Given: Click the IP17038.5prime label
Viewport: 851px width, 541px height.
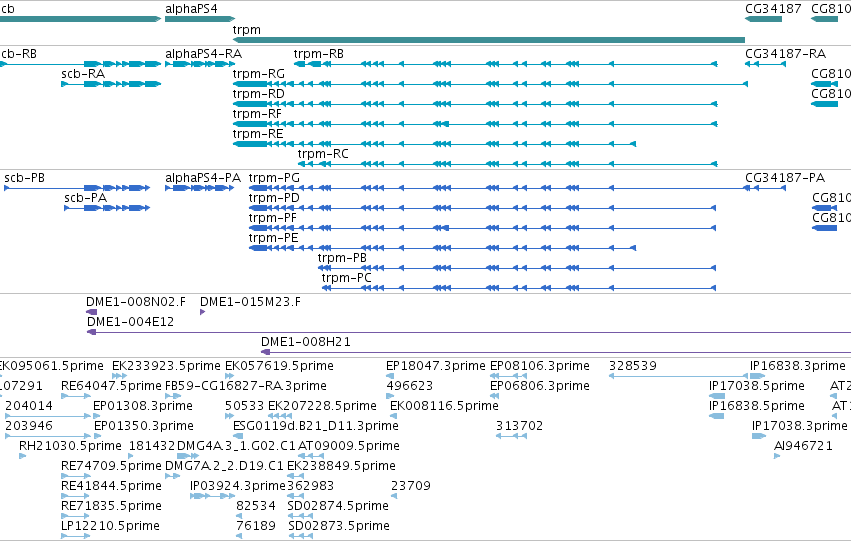Looking at the screenshot, I should click(756, 386).
